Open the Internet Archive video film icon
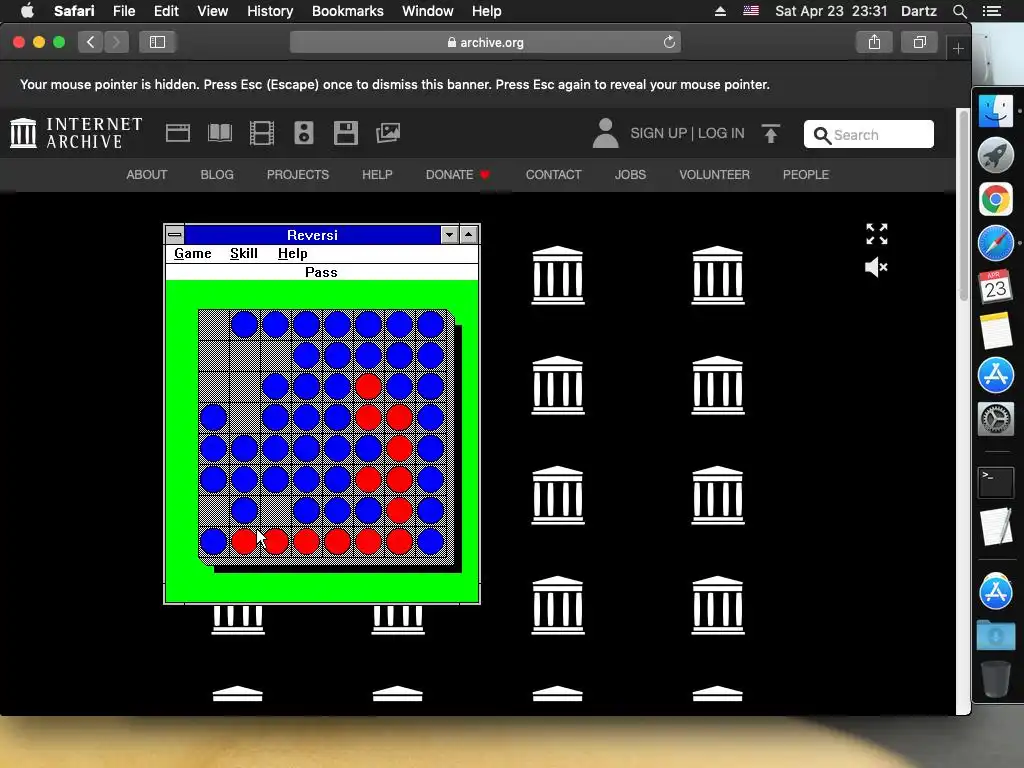Image resolution: width=1024 pixels, height=768 pixels. (x=262, y=133)
